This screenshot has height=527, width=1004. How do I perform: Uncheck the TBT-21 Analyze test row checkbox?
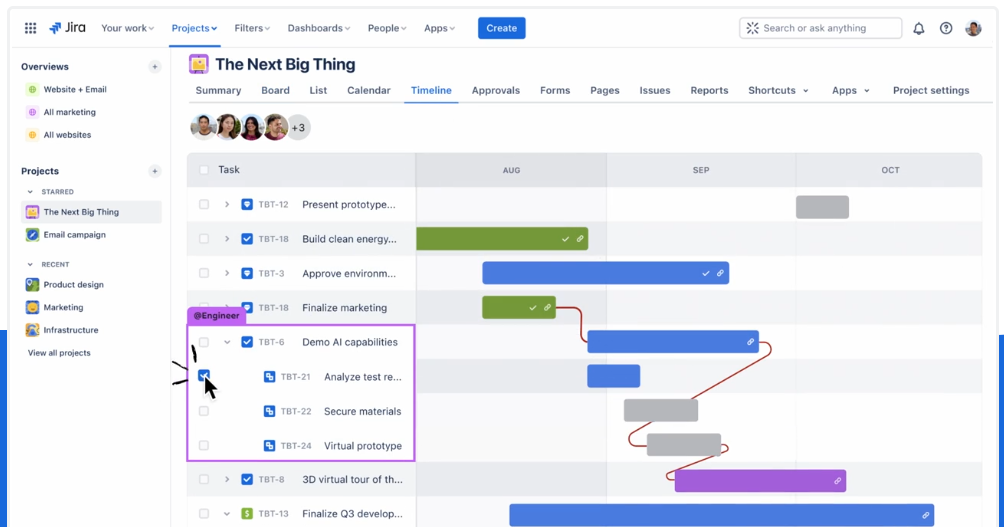point(204,375)
